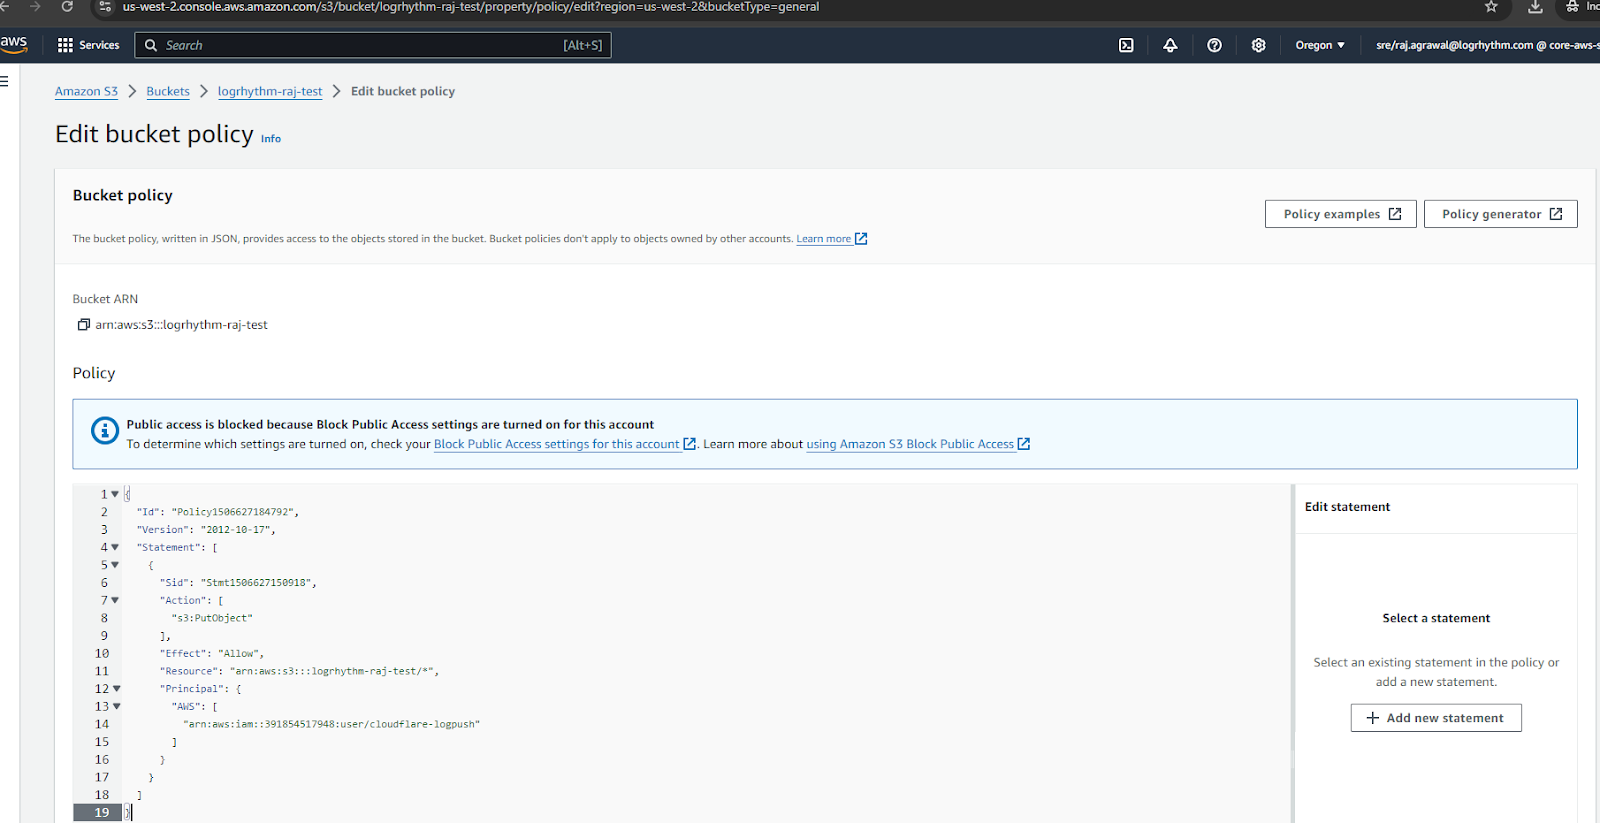Copy the bucket ARN with copy icon

click(84, 325)
